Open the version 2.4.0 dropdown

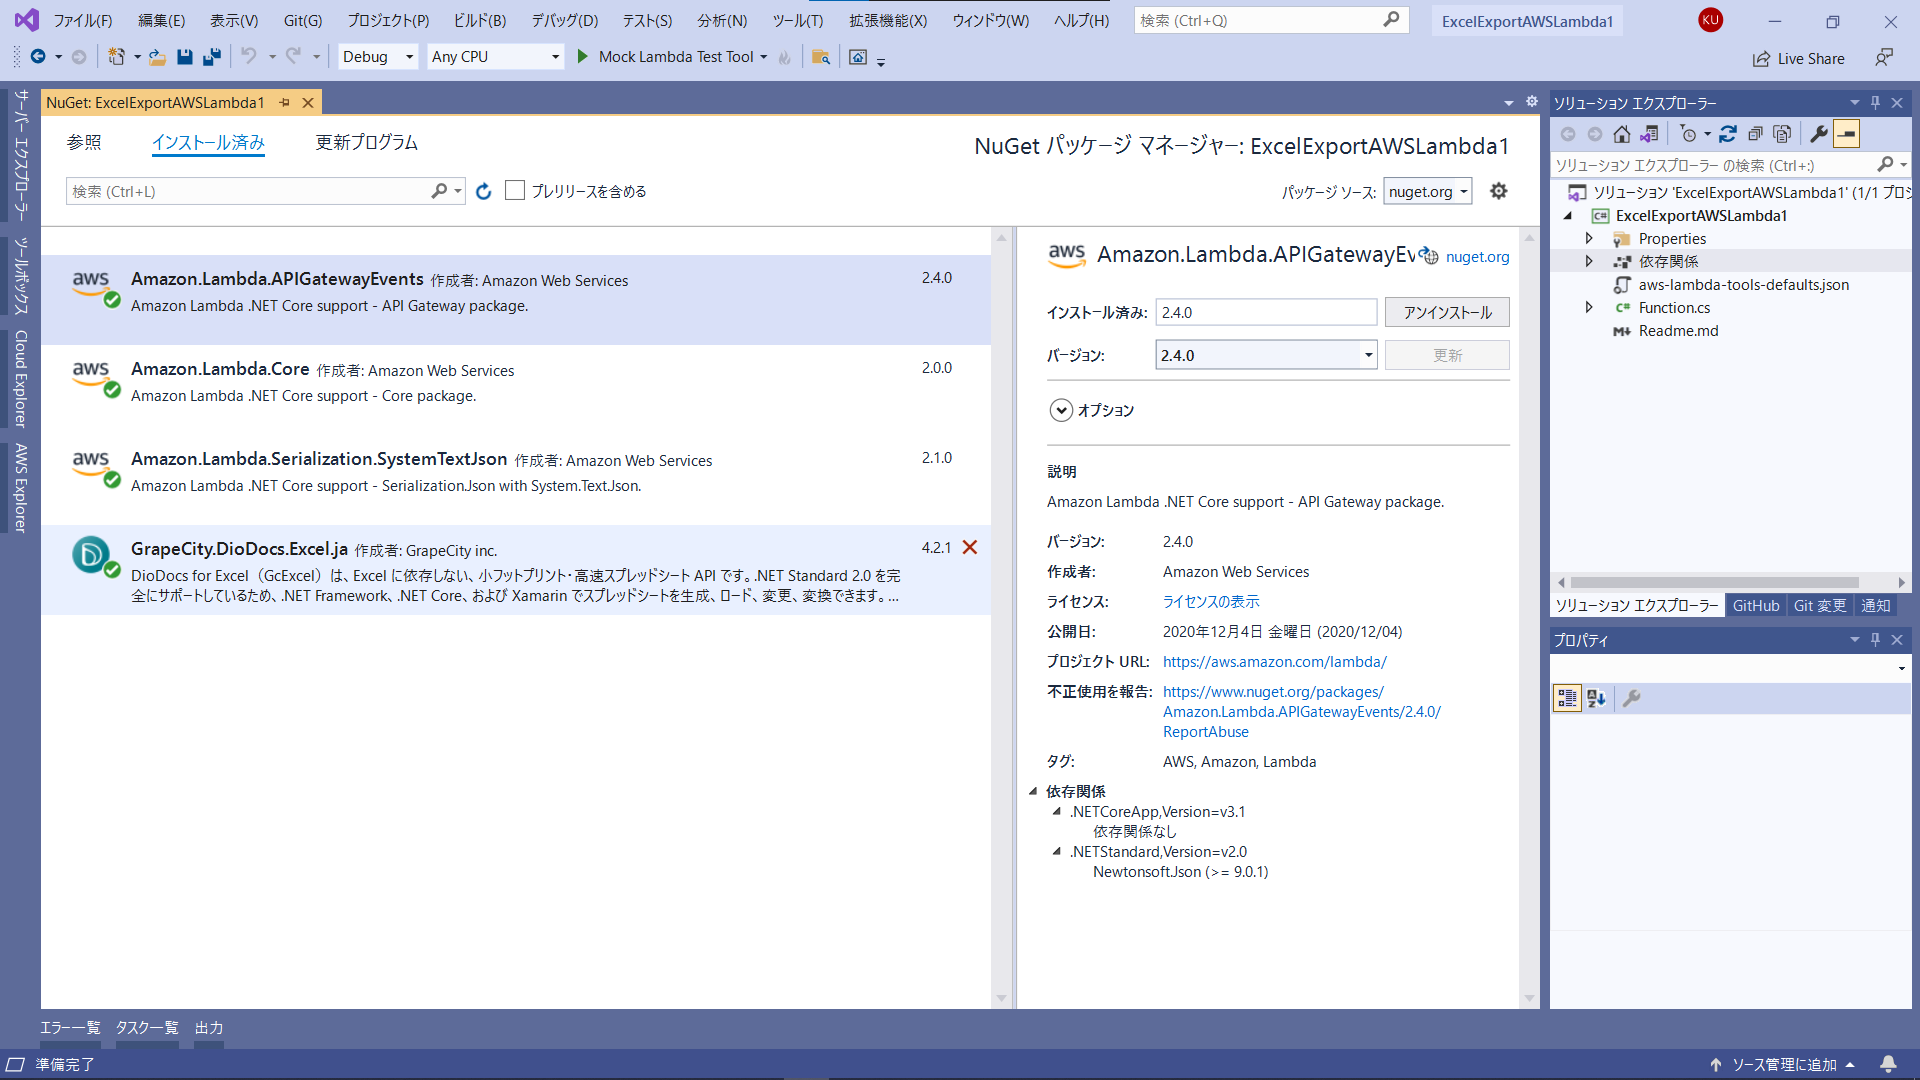pos(1267,355)
